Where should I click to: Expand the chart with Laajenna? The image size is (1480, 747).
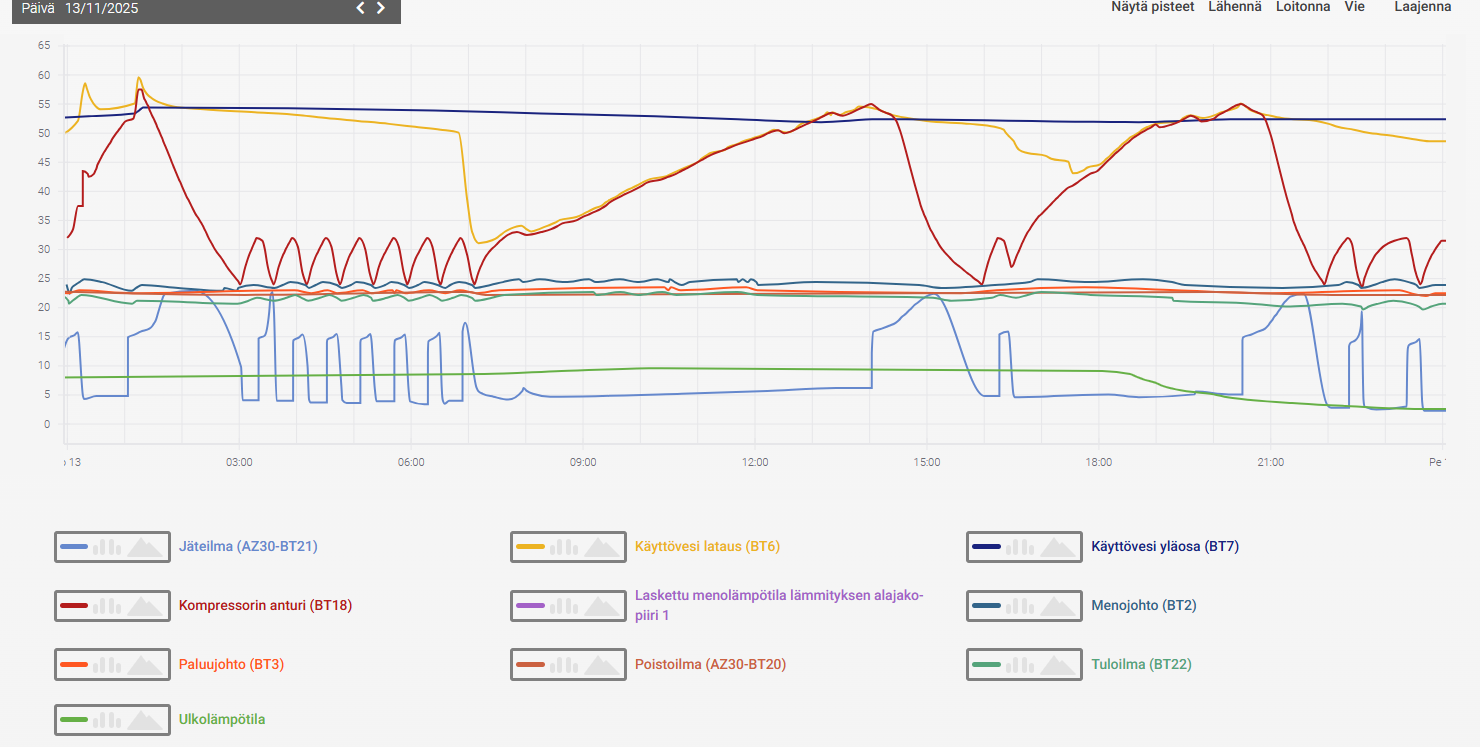[x=1422, y=7]
